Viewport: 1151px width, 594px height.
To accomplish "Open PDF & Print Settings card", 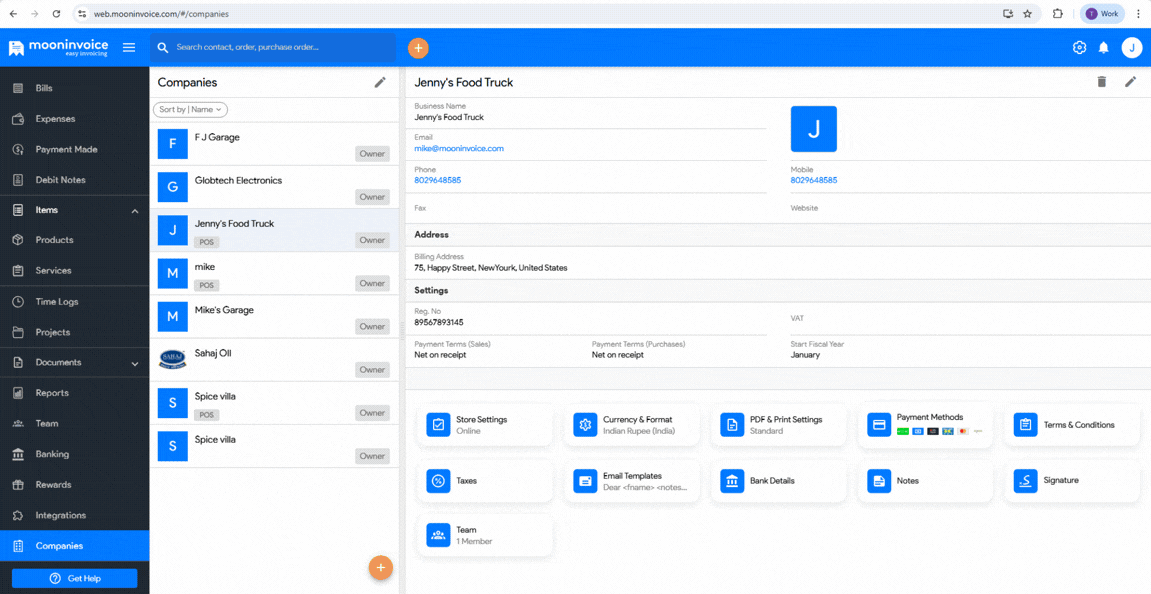I will tap(778, 424).
